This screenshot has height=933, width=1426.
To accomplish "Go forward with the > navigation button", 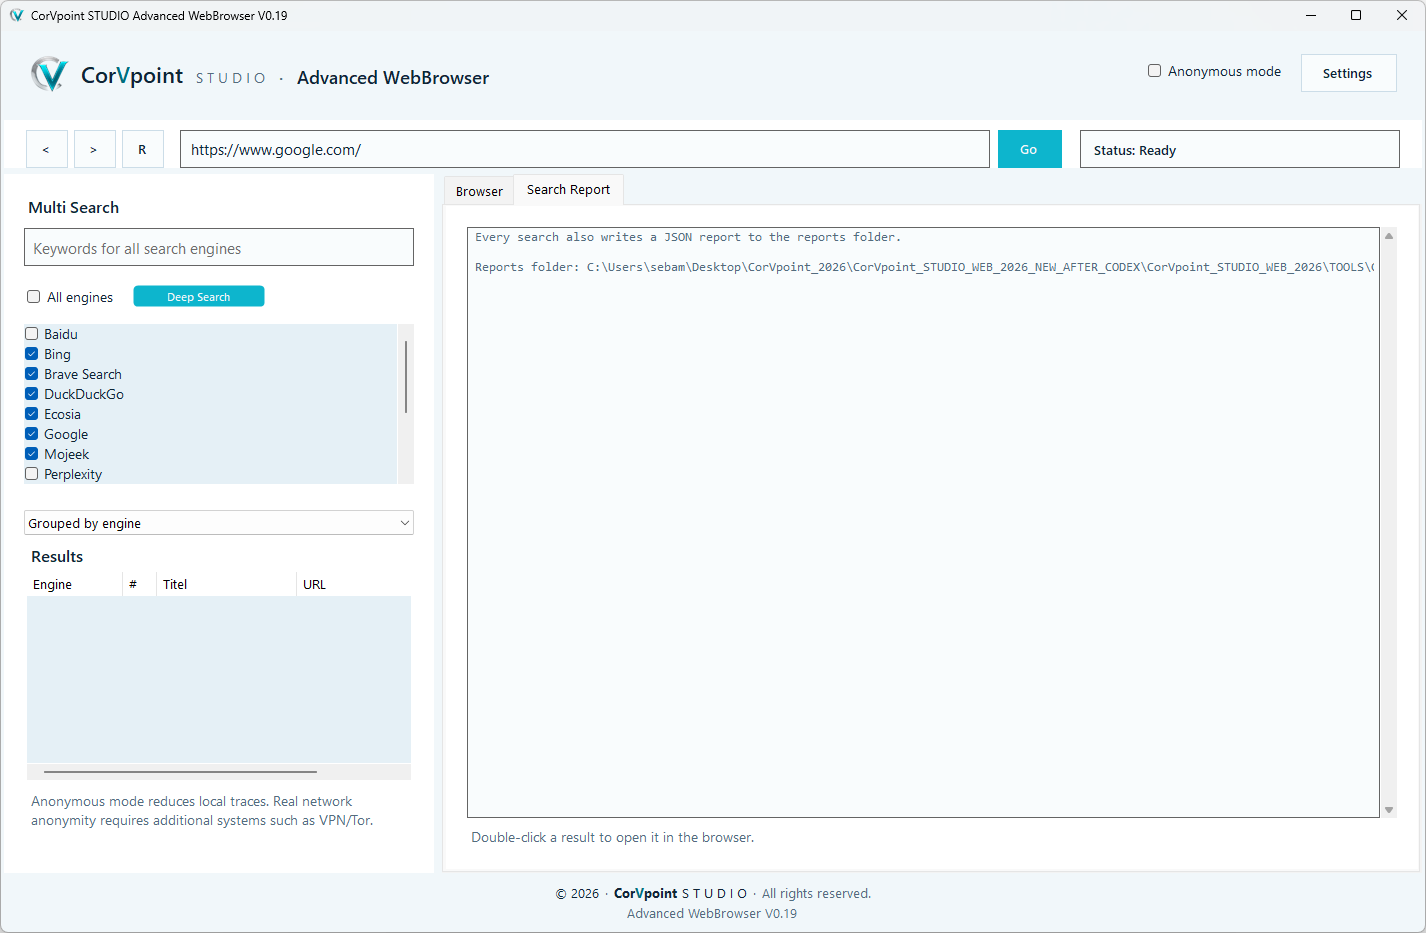I will click(x=94, y=149).
